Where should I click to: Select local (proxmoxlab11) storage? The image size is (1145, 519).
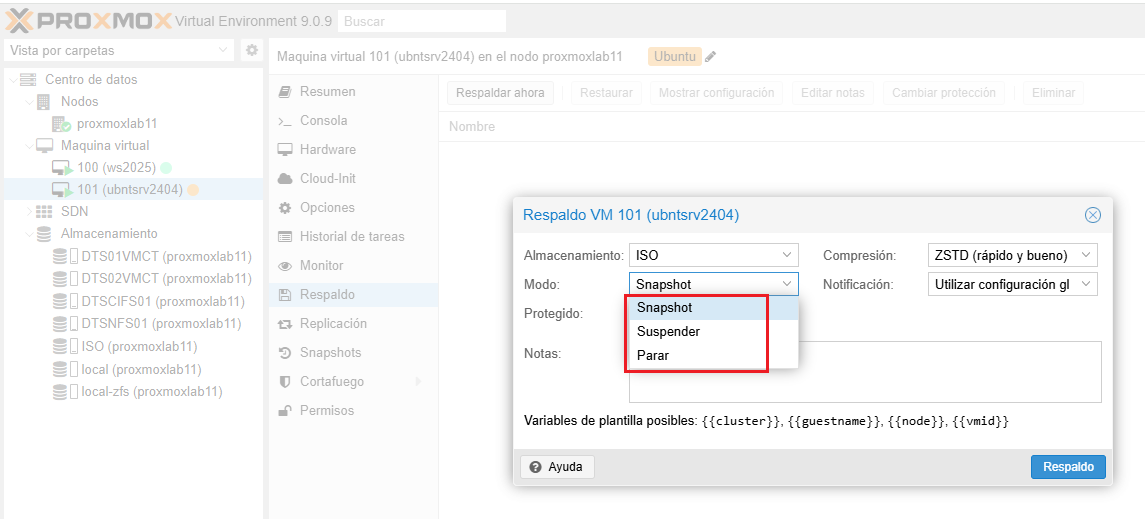pyautogui.click(x=133, y=369)
